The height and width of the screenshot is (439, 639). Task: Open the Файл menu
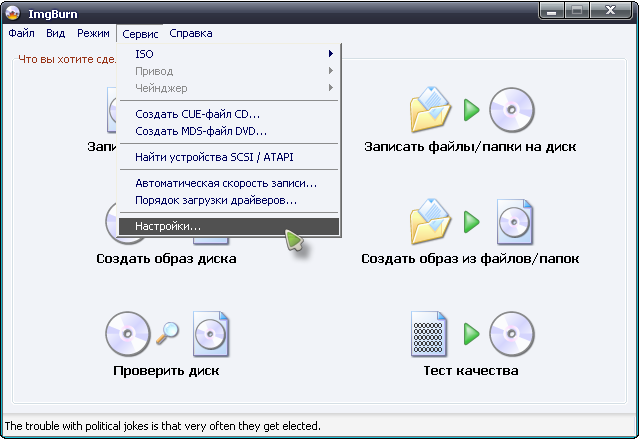(21, 33)
